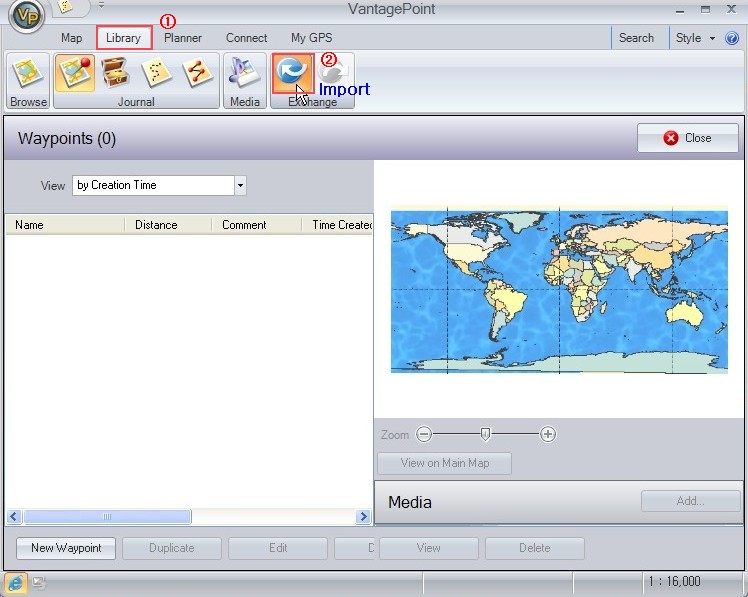Open the Style dropdown menu
748x597 pixels.
tap(695, 38)
